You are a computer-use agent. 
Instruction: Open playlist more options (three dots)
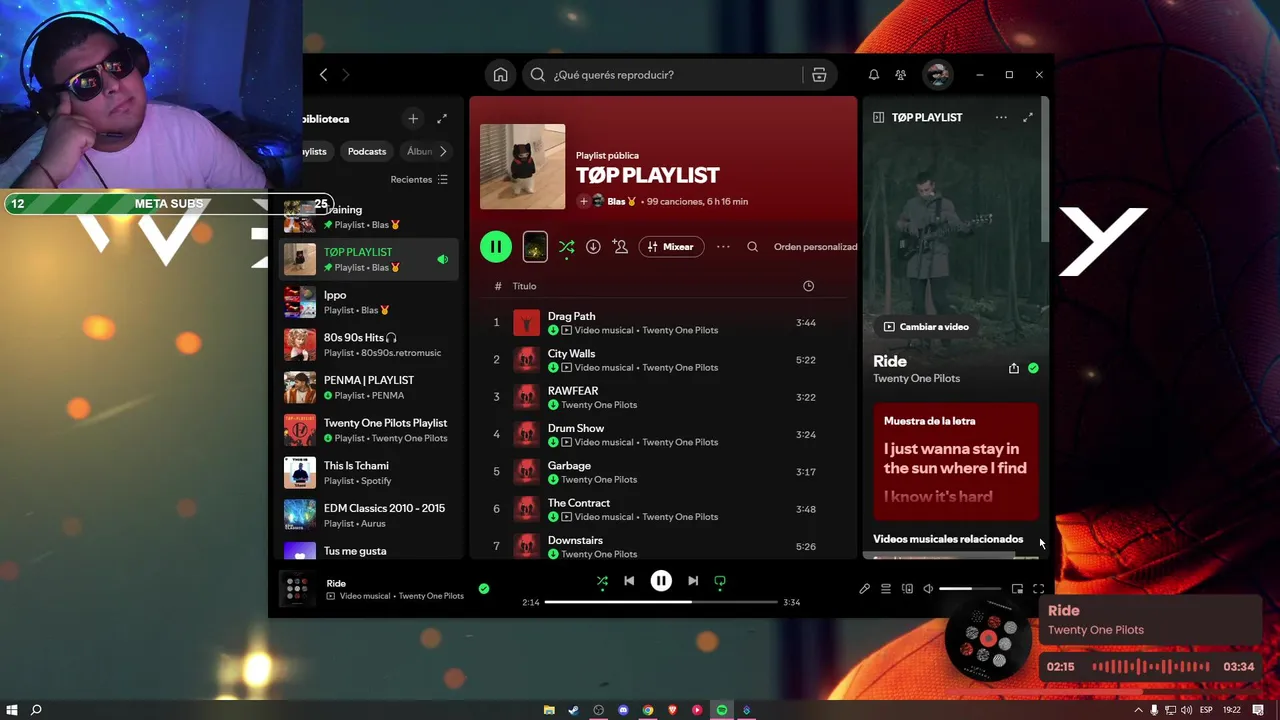click(x=723, y=247)
